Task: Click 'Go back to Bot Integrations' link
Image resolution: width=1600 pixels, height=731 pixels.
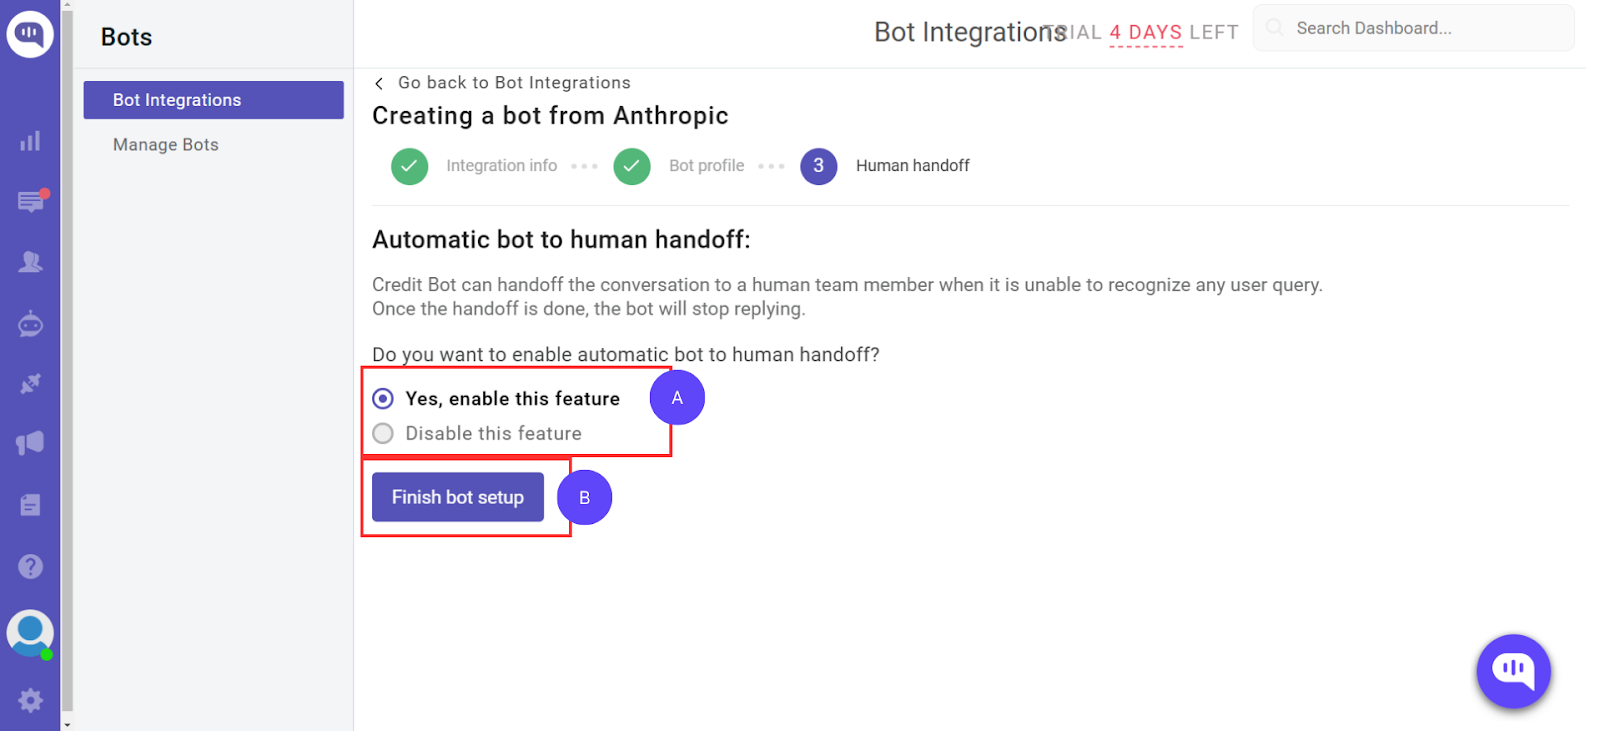Action: coord(514,83)
